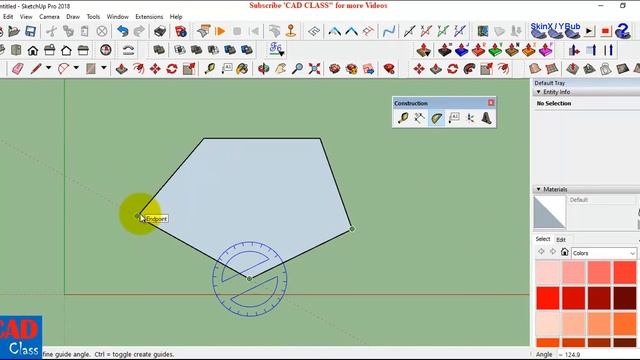
Task: Open the shape tool dropdown arrow
Action: point(104,68)
